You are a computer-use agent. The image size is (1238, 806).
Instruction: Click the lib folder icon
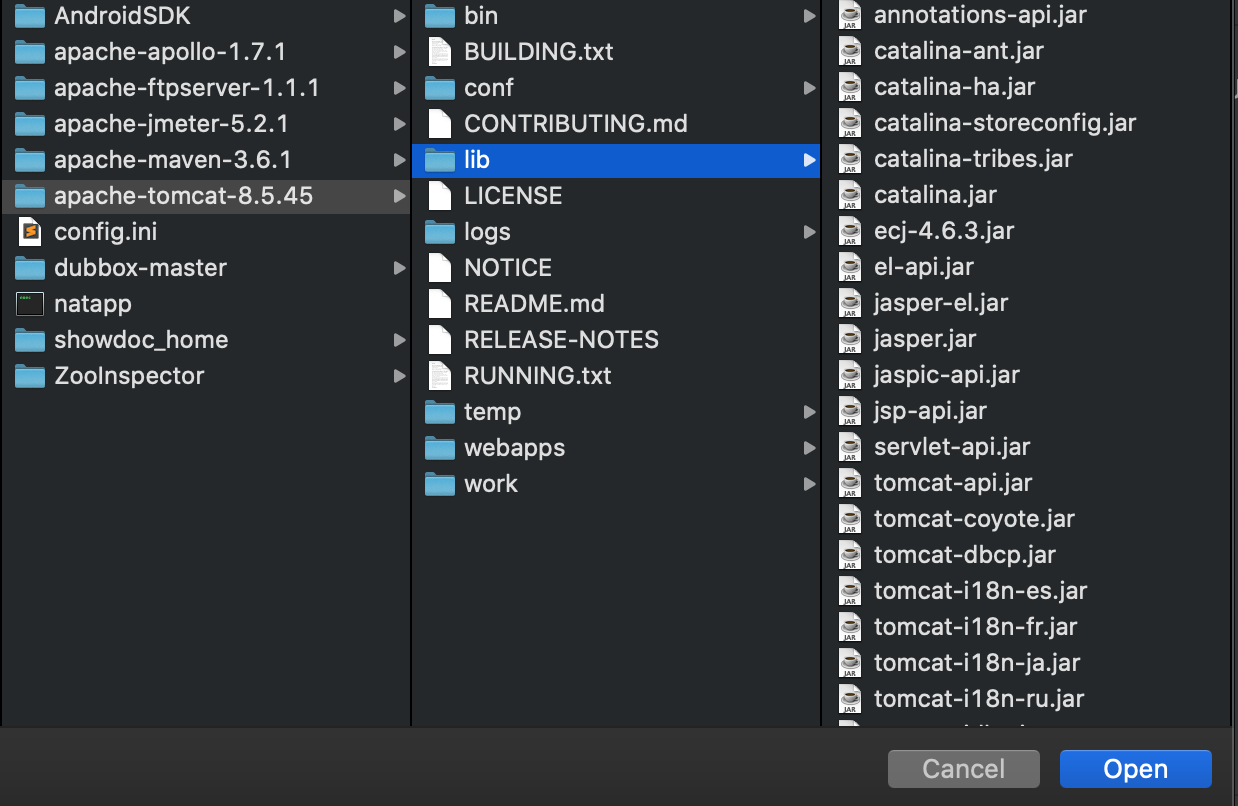click(440, 160)
